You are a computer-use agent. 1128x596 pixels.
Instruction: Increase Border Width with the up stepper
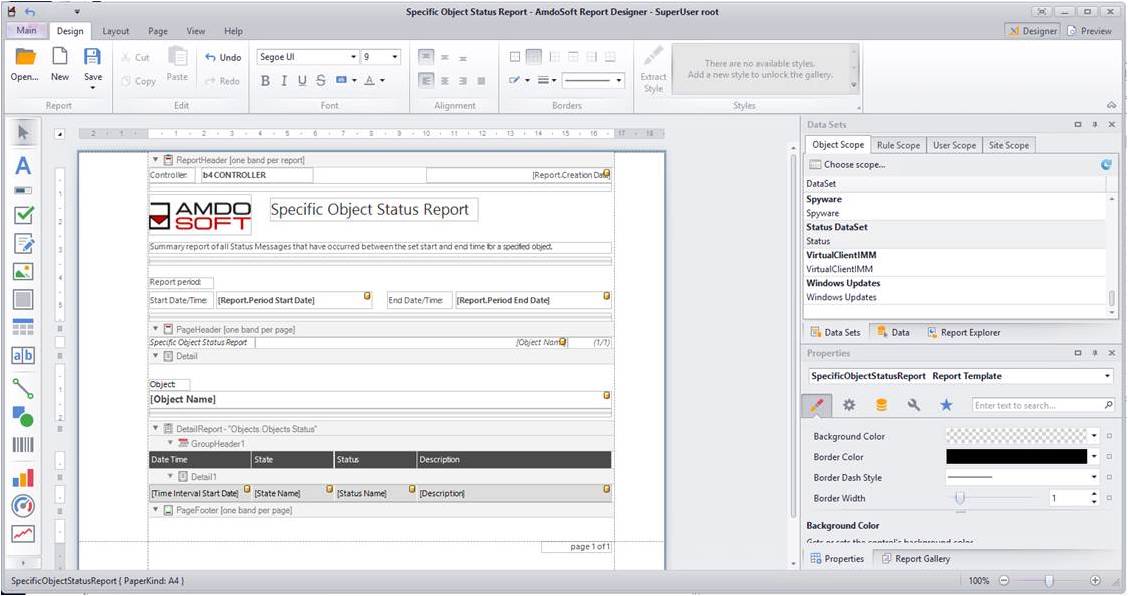pyautogui.click(x=1094, y=494)
